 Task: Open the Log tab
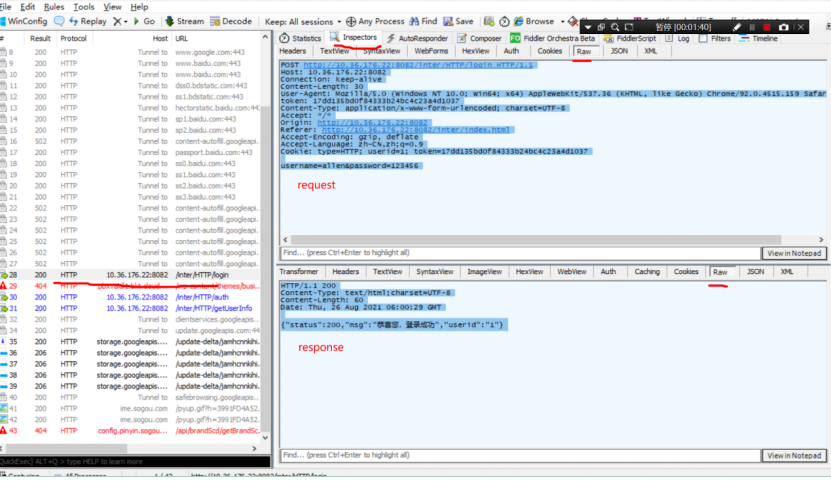pos(677,38)
